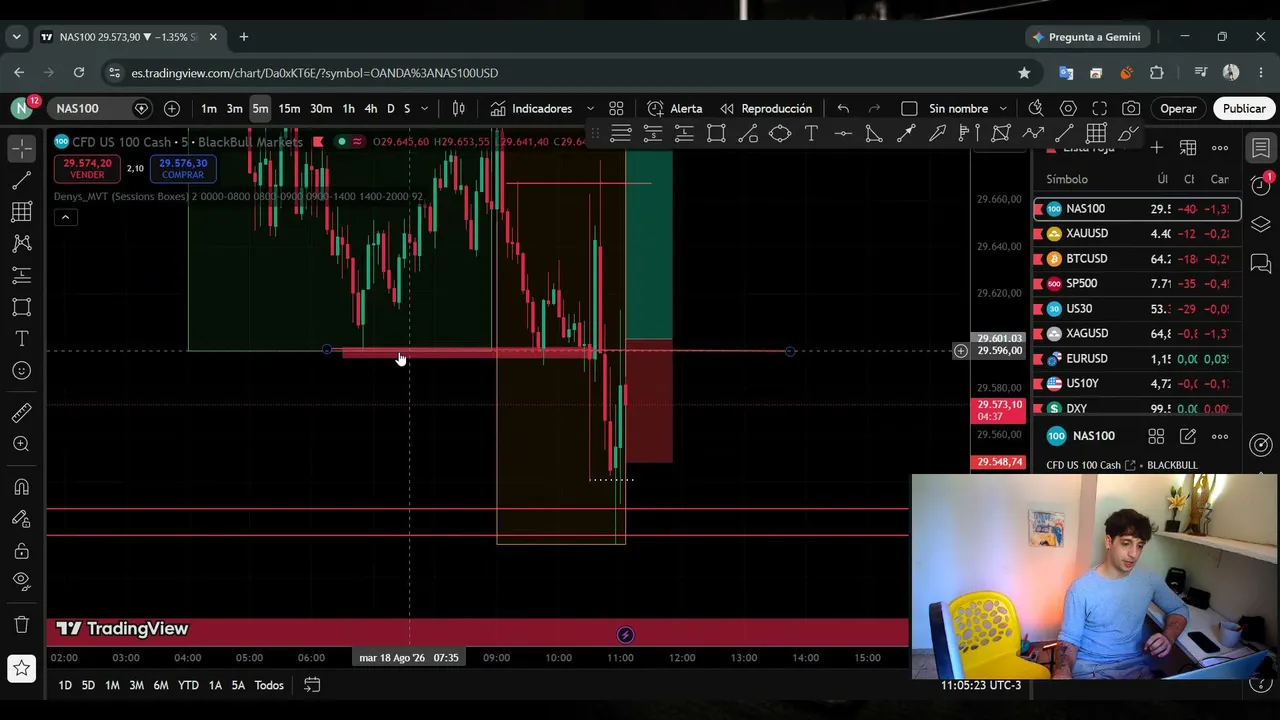Click the trash remove objects icon

[21, 625]
